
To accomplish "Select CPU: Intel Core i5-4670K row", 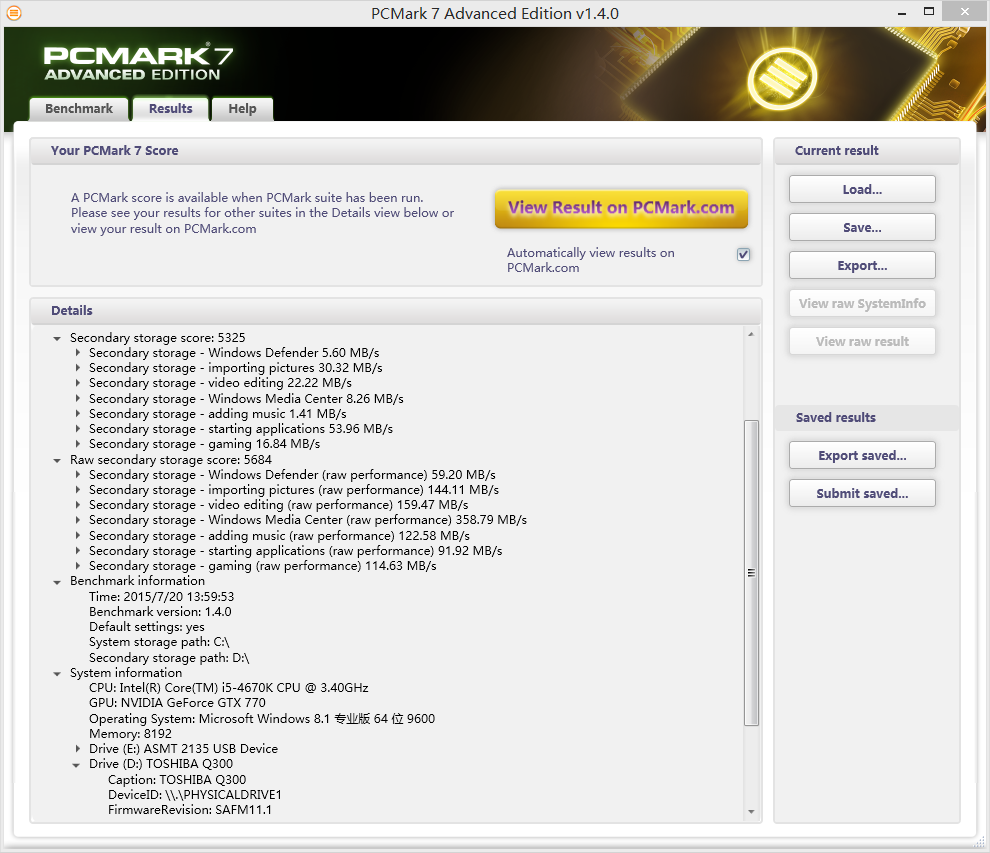I will [229, 688].
